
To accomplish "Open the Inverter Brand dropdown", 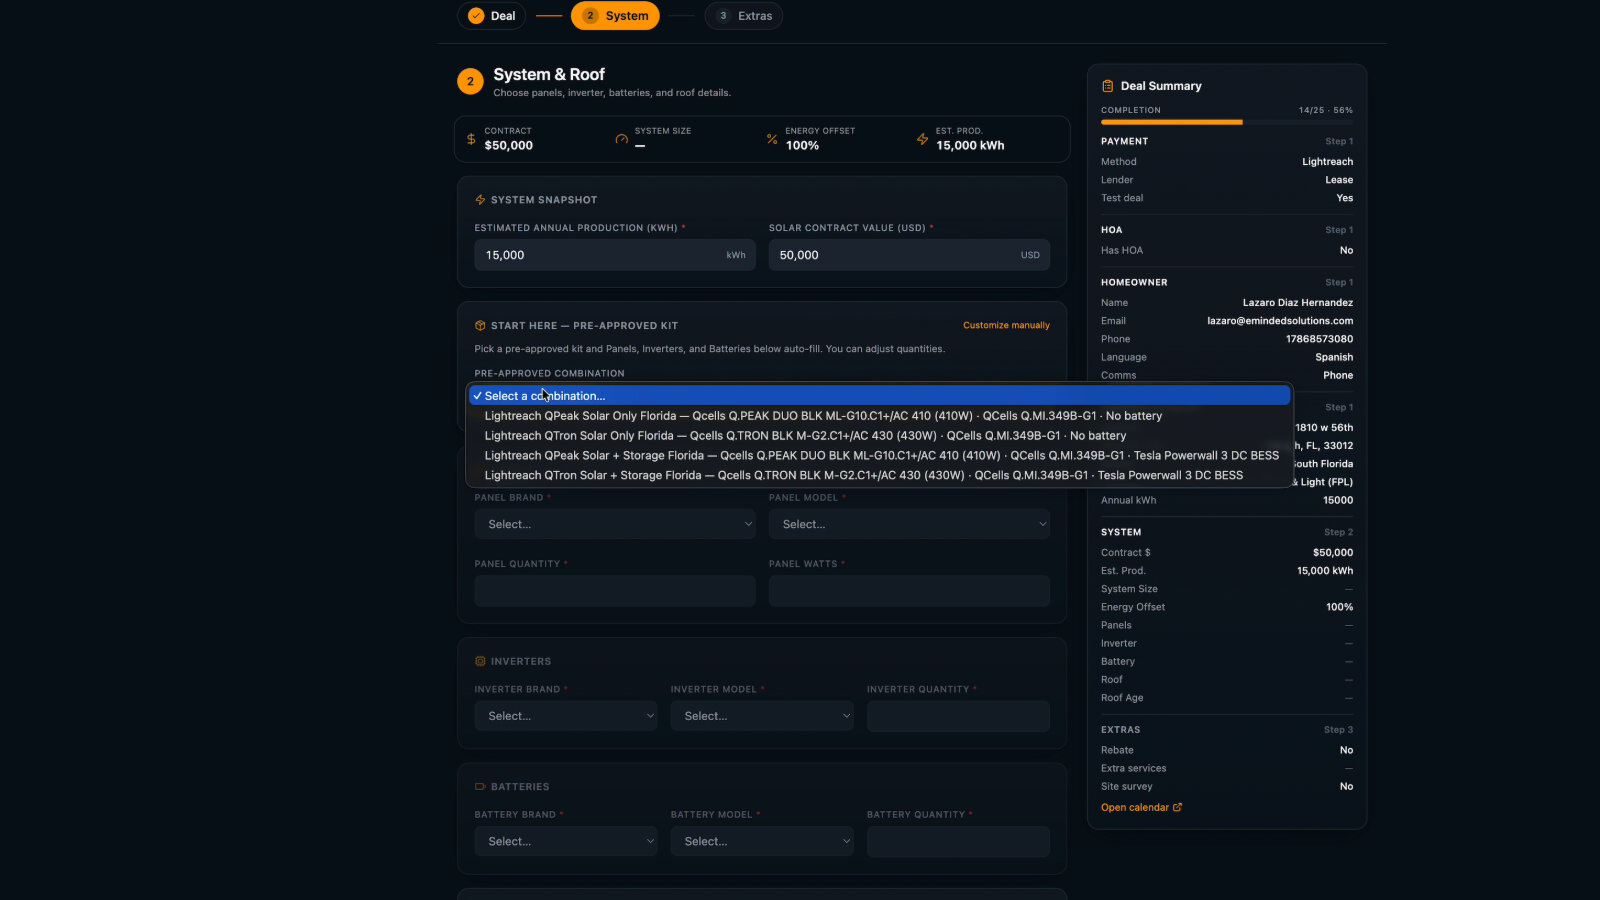I will (566, 716).
